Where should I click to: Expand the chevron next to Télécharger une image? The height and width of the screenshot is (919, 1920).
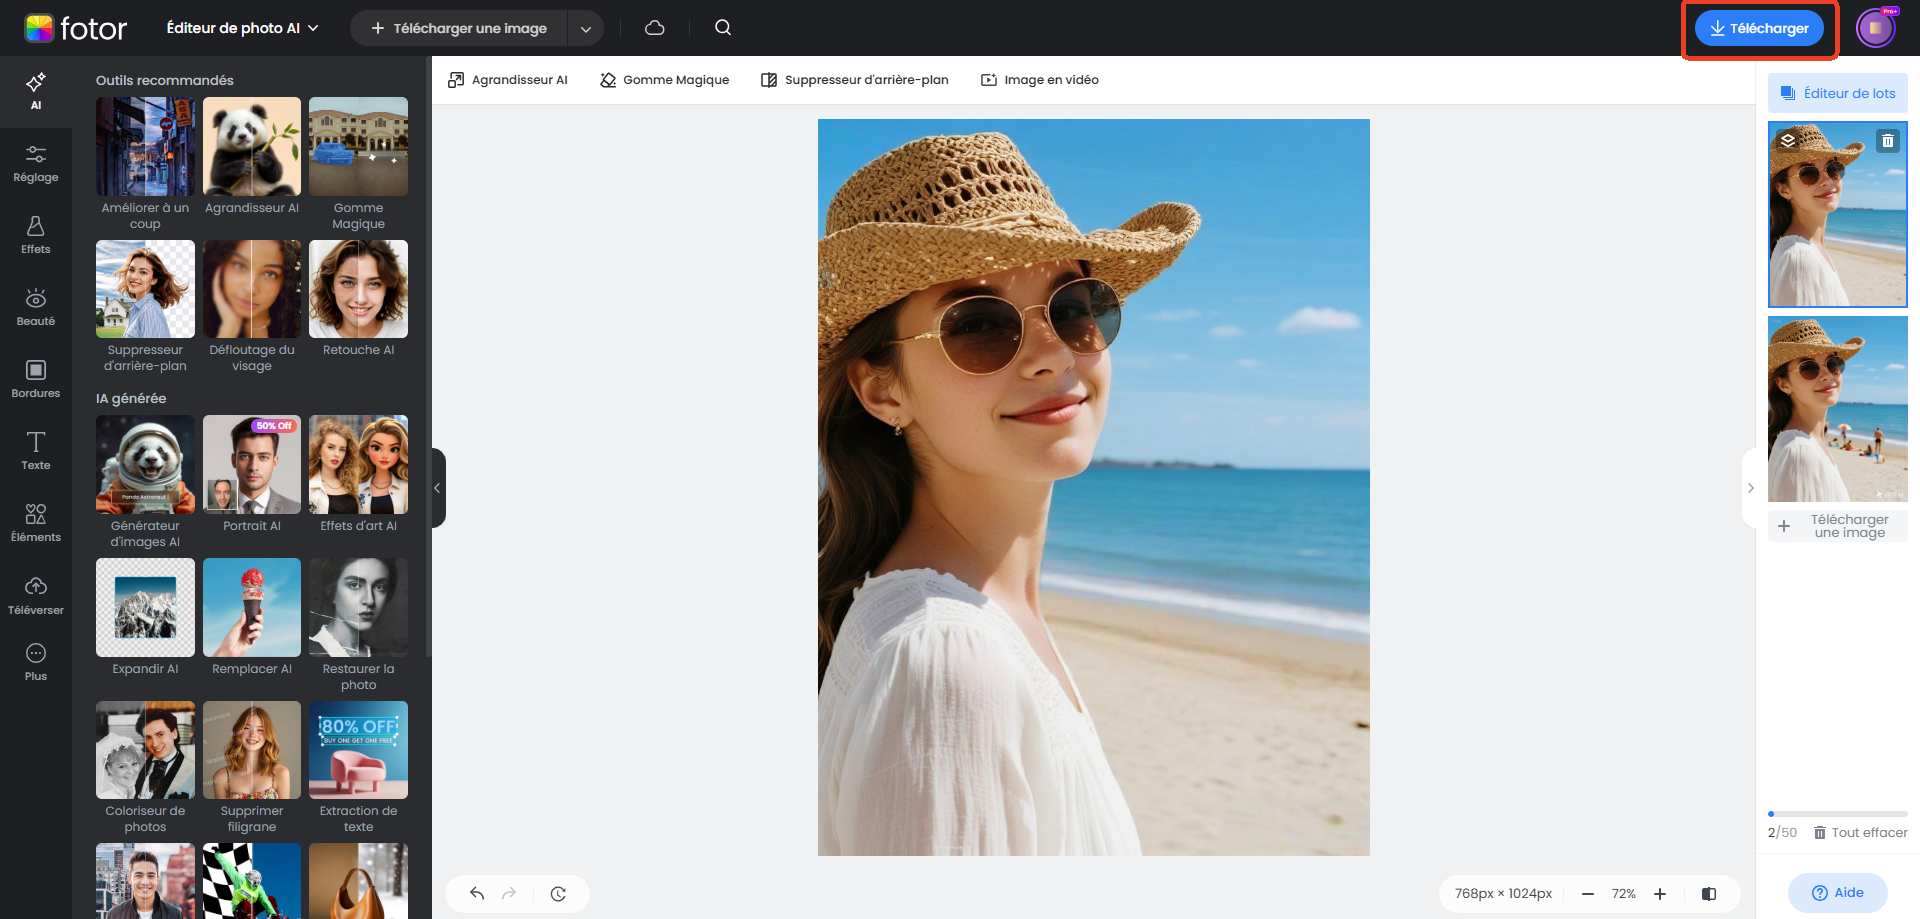[585, 27]
